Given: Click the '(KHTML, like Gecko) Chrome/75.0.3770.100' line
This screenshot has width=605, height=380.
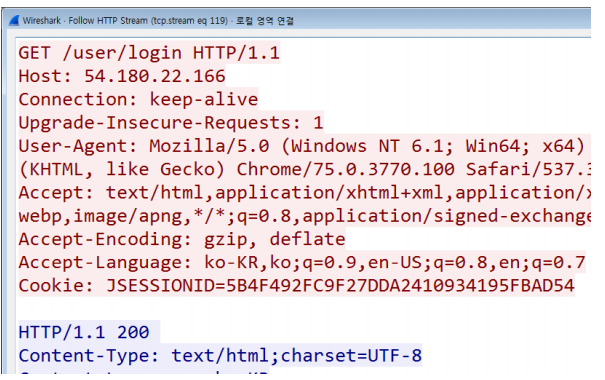Looking at the screenshot, I should pos(304,169).
